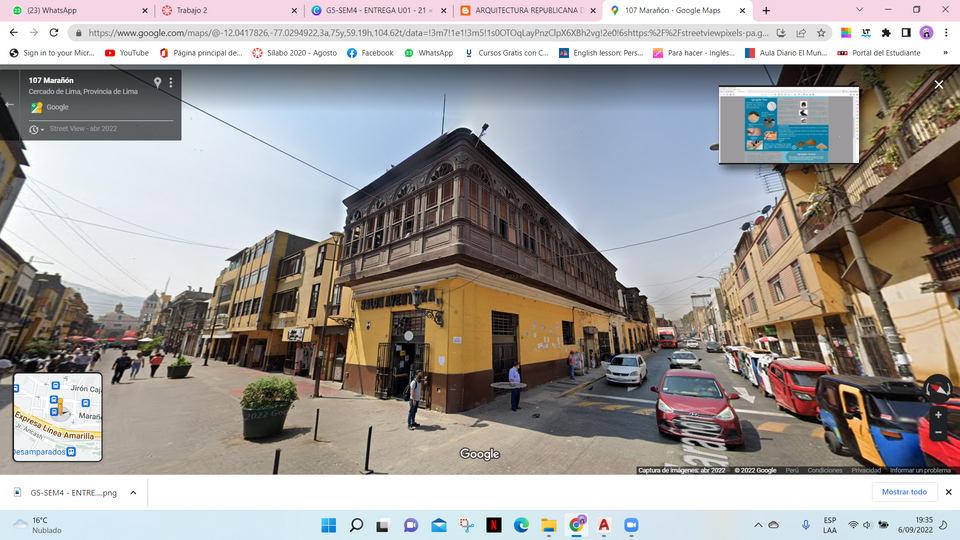Open File Explorer from taskbar

[549, 525]
